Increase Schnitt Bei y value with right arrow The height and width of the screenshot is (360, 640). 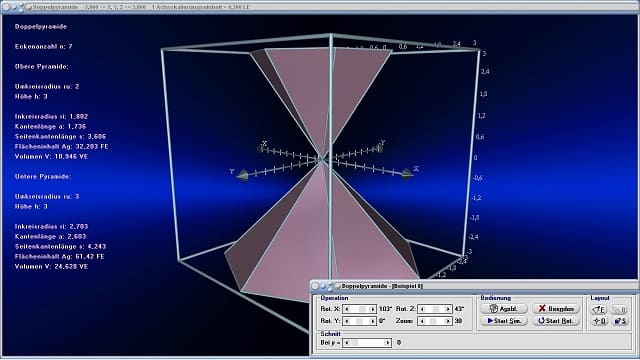click(387, 342)
